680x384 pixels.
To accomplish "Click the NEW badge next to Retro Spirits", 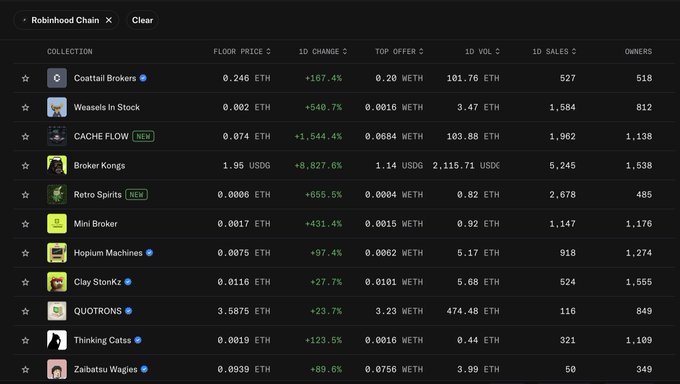I will pyautogui.click(x=136, y=194).
